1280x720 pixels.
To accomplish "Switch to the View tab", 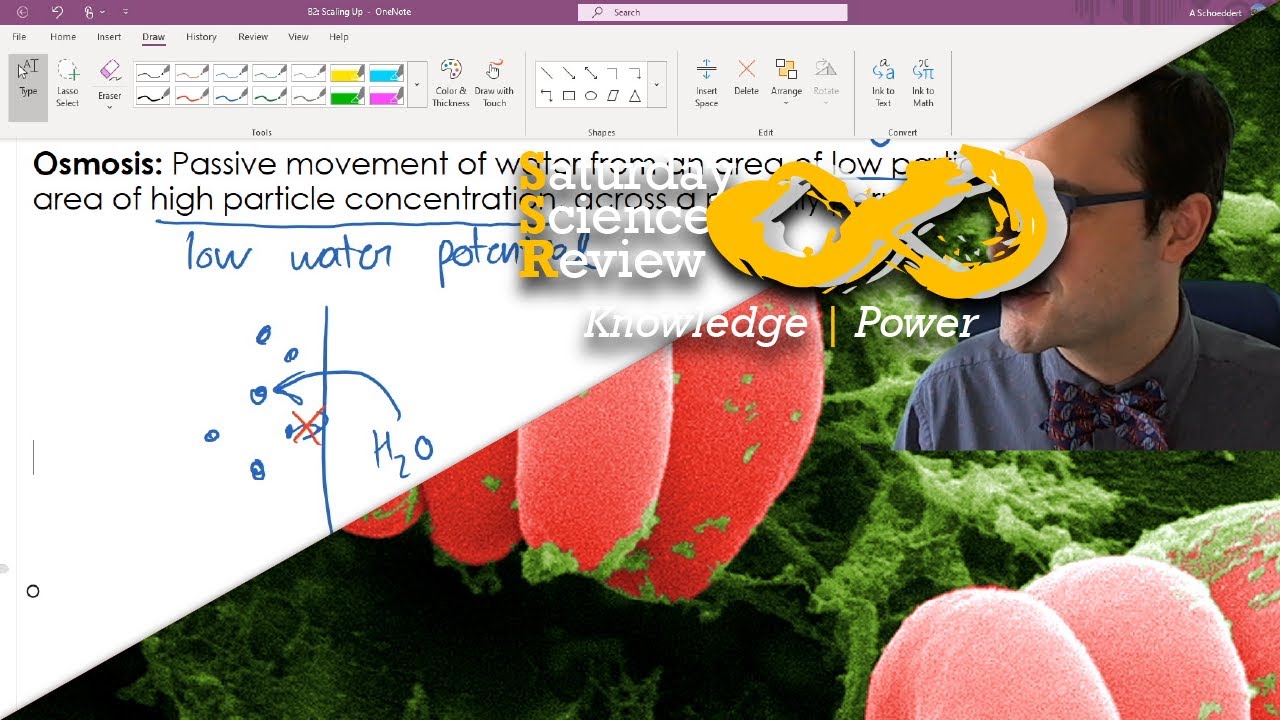I will click(x=298, y=37).
